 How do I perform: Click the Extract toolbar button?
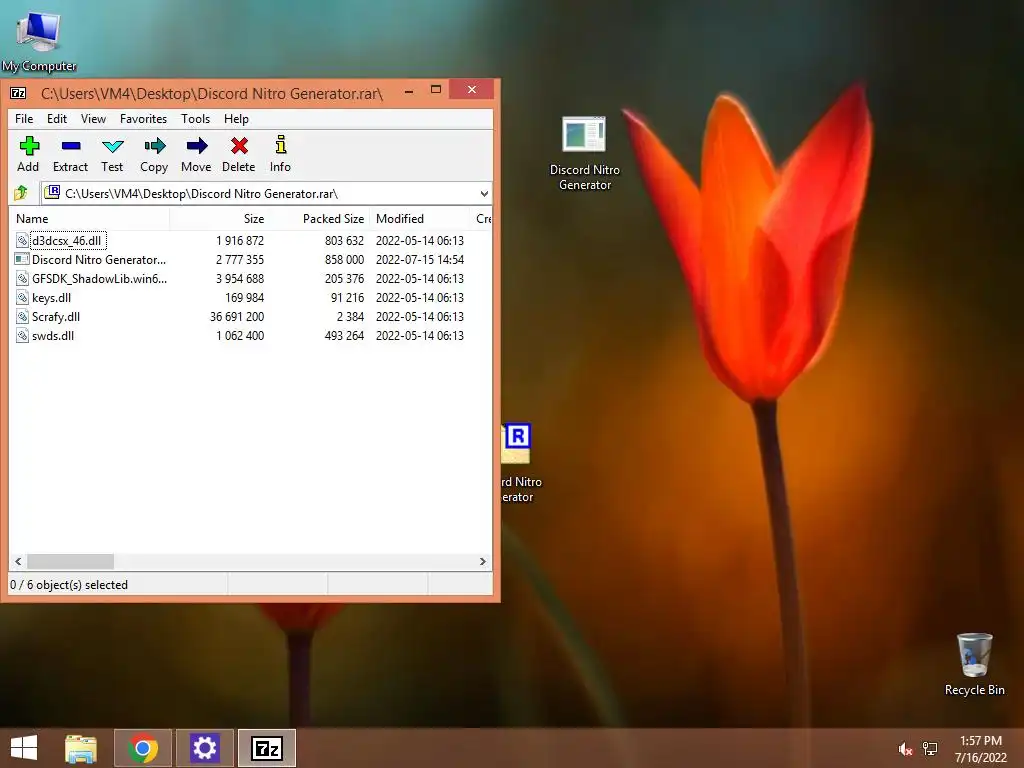(70, 155)
